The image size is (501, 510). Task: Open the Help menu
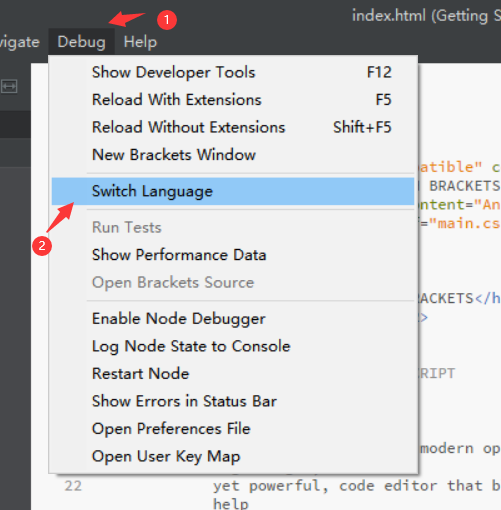pyautogui.click(x=140, y=42)
